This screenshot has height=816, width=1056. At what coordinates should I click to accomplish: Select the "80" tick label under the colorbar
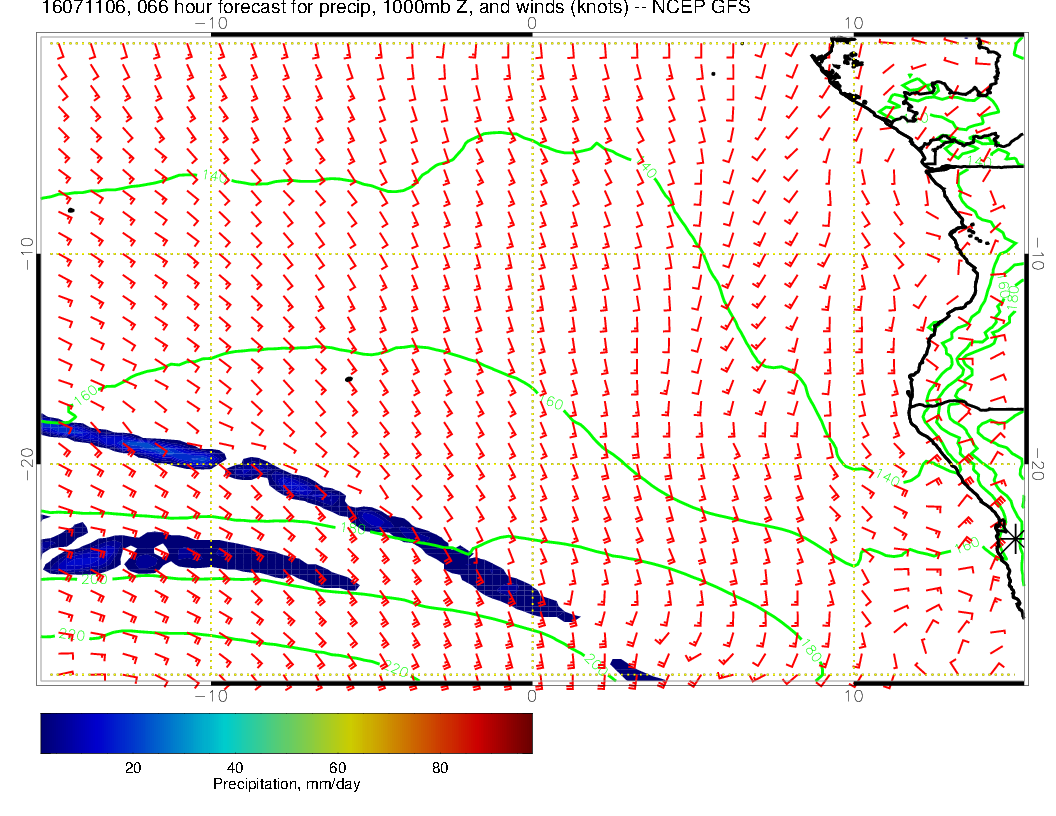pos(439,767)
